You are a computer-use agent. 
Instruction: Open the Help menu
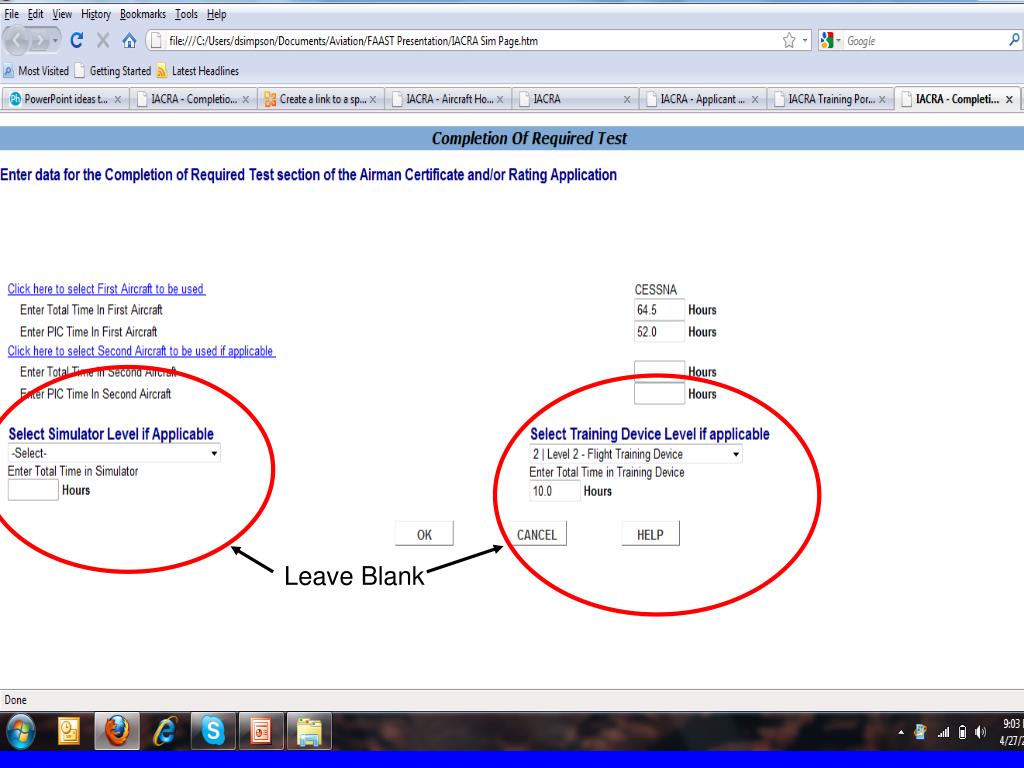pyautogui.click(x=217, y=14)
